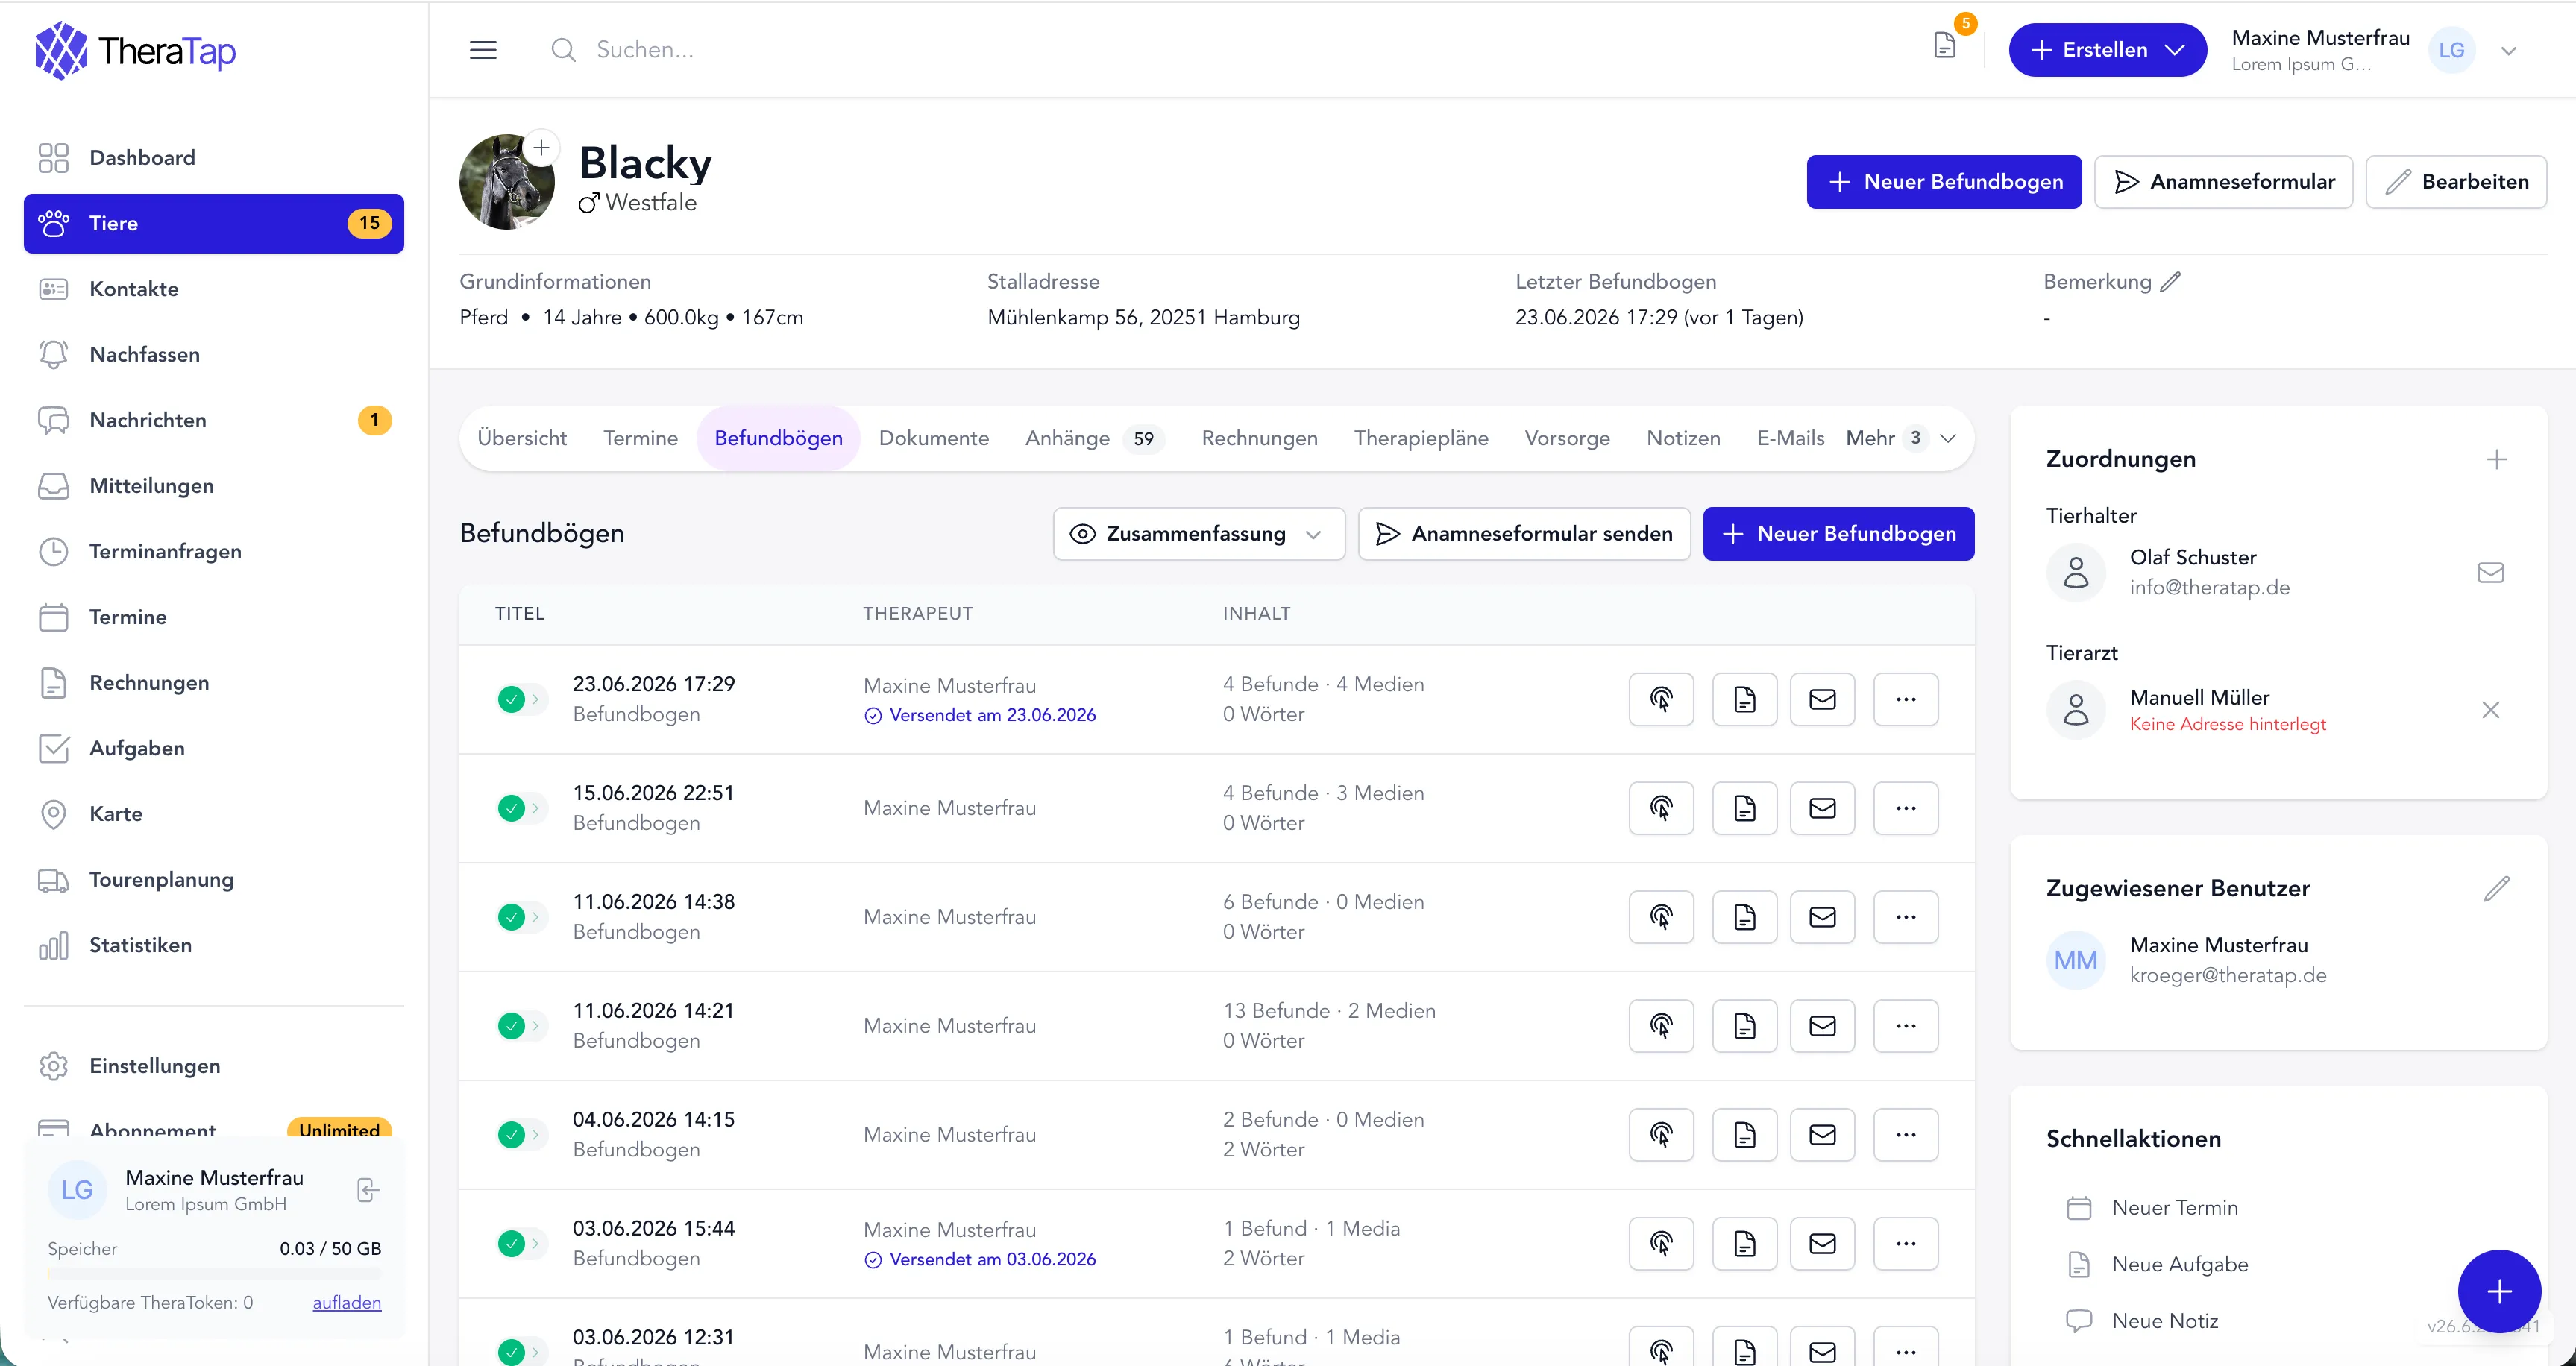Click the aufladen link for TheraToken
2576x1366 pixels.
click(x=347, y=1302)
